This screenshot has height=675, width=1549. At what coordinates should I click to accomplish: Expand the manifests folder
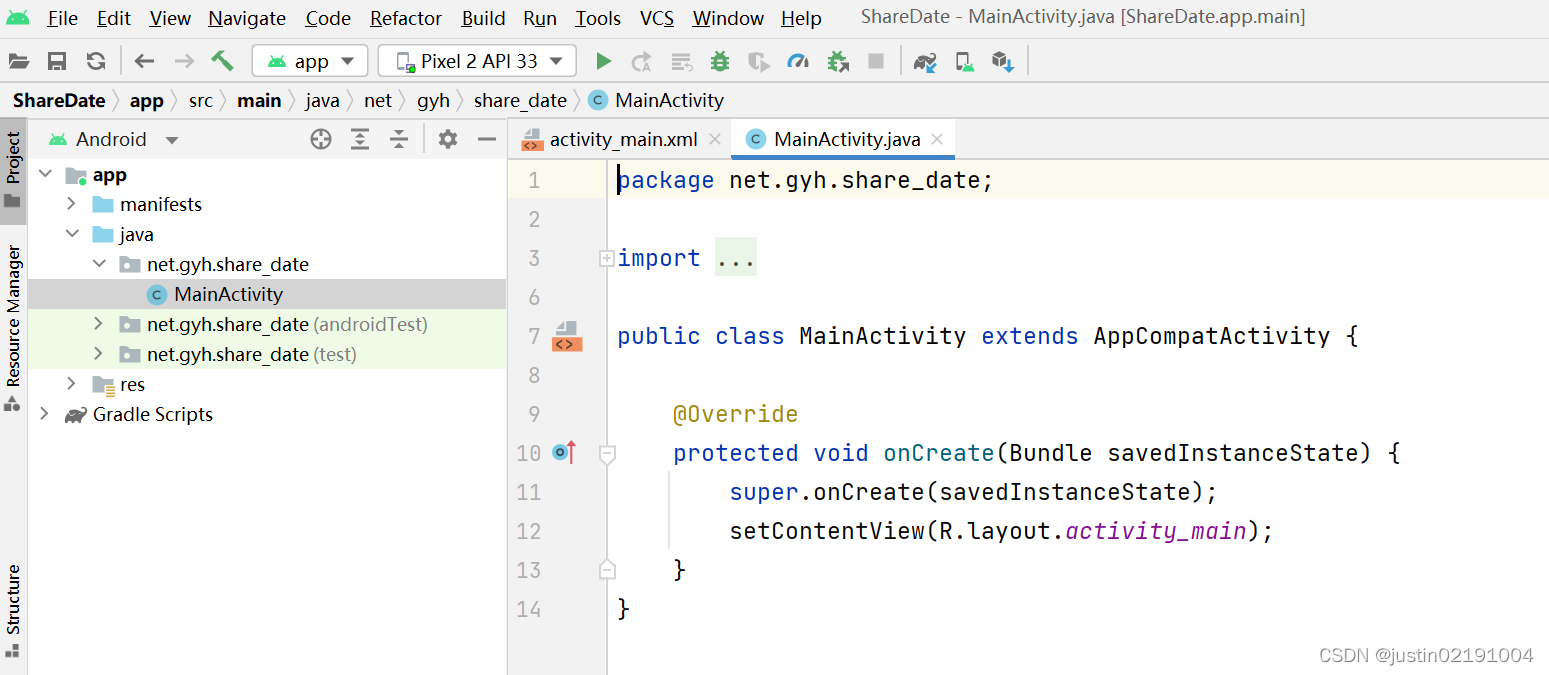pos(71,204)
